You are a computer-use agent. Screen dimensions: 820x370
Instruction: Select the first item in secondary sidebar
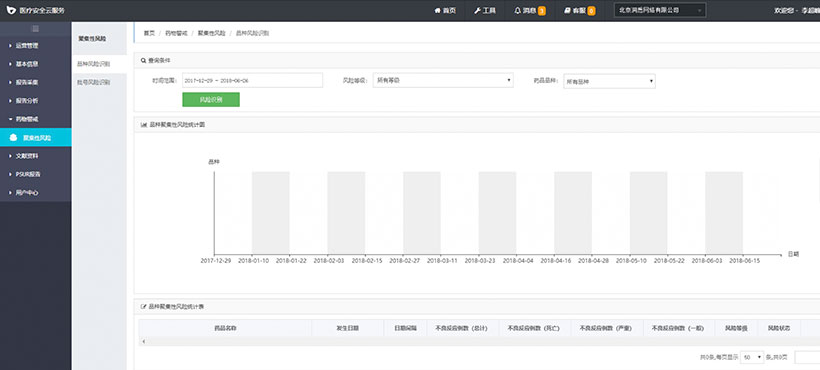click(99, 64)
